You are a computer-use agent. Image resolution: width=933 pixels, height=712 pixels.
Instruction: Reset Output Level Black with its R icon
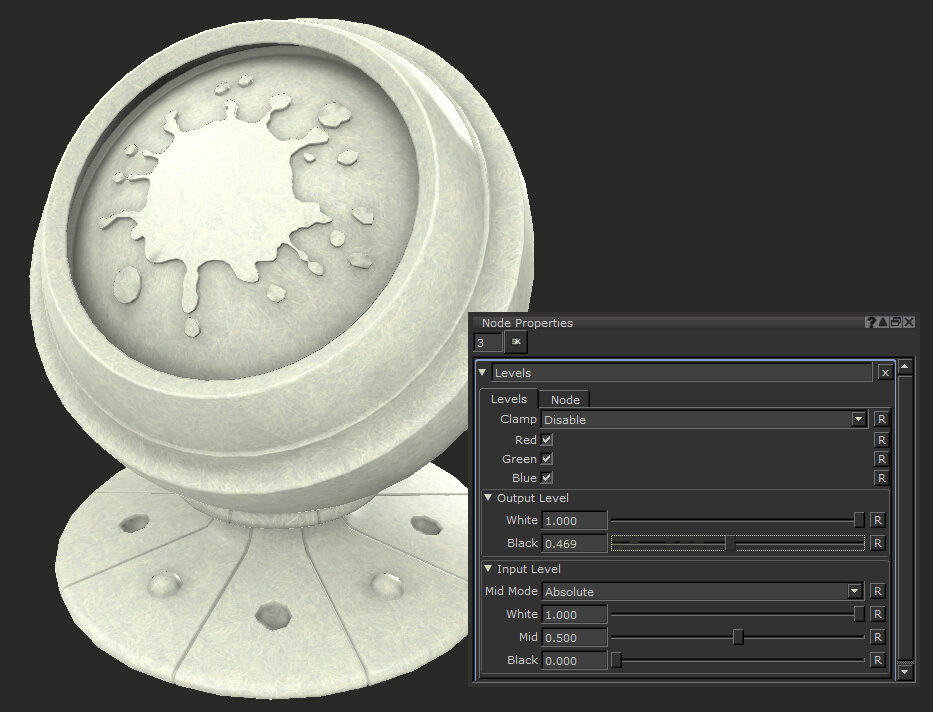(877, 544)
